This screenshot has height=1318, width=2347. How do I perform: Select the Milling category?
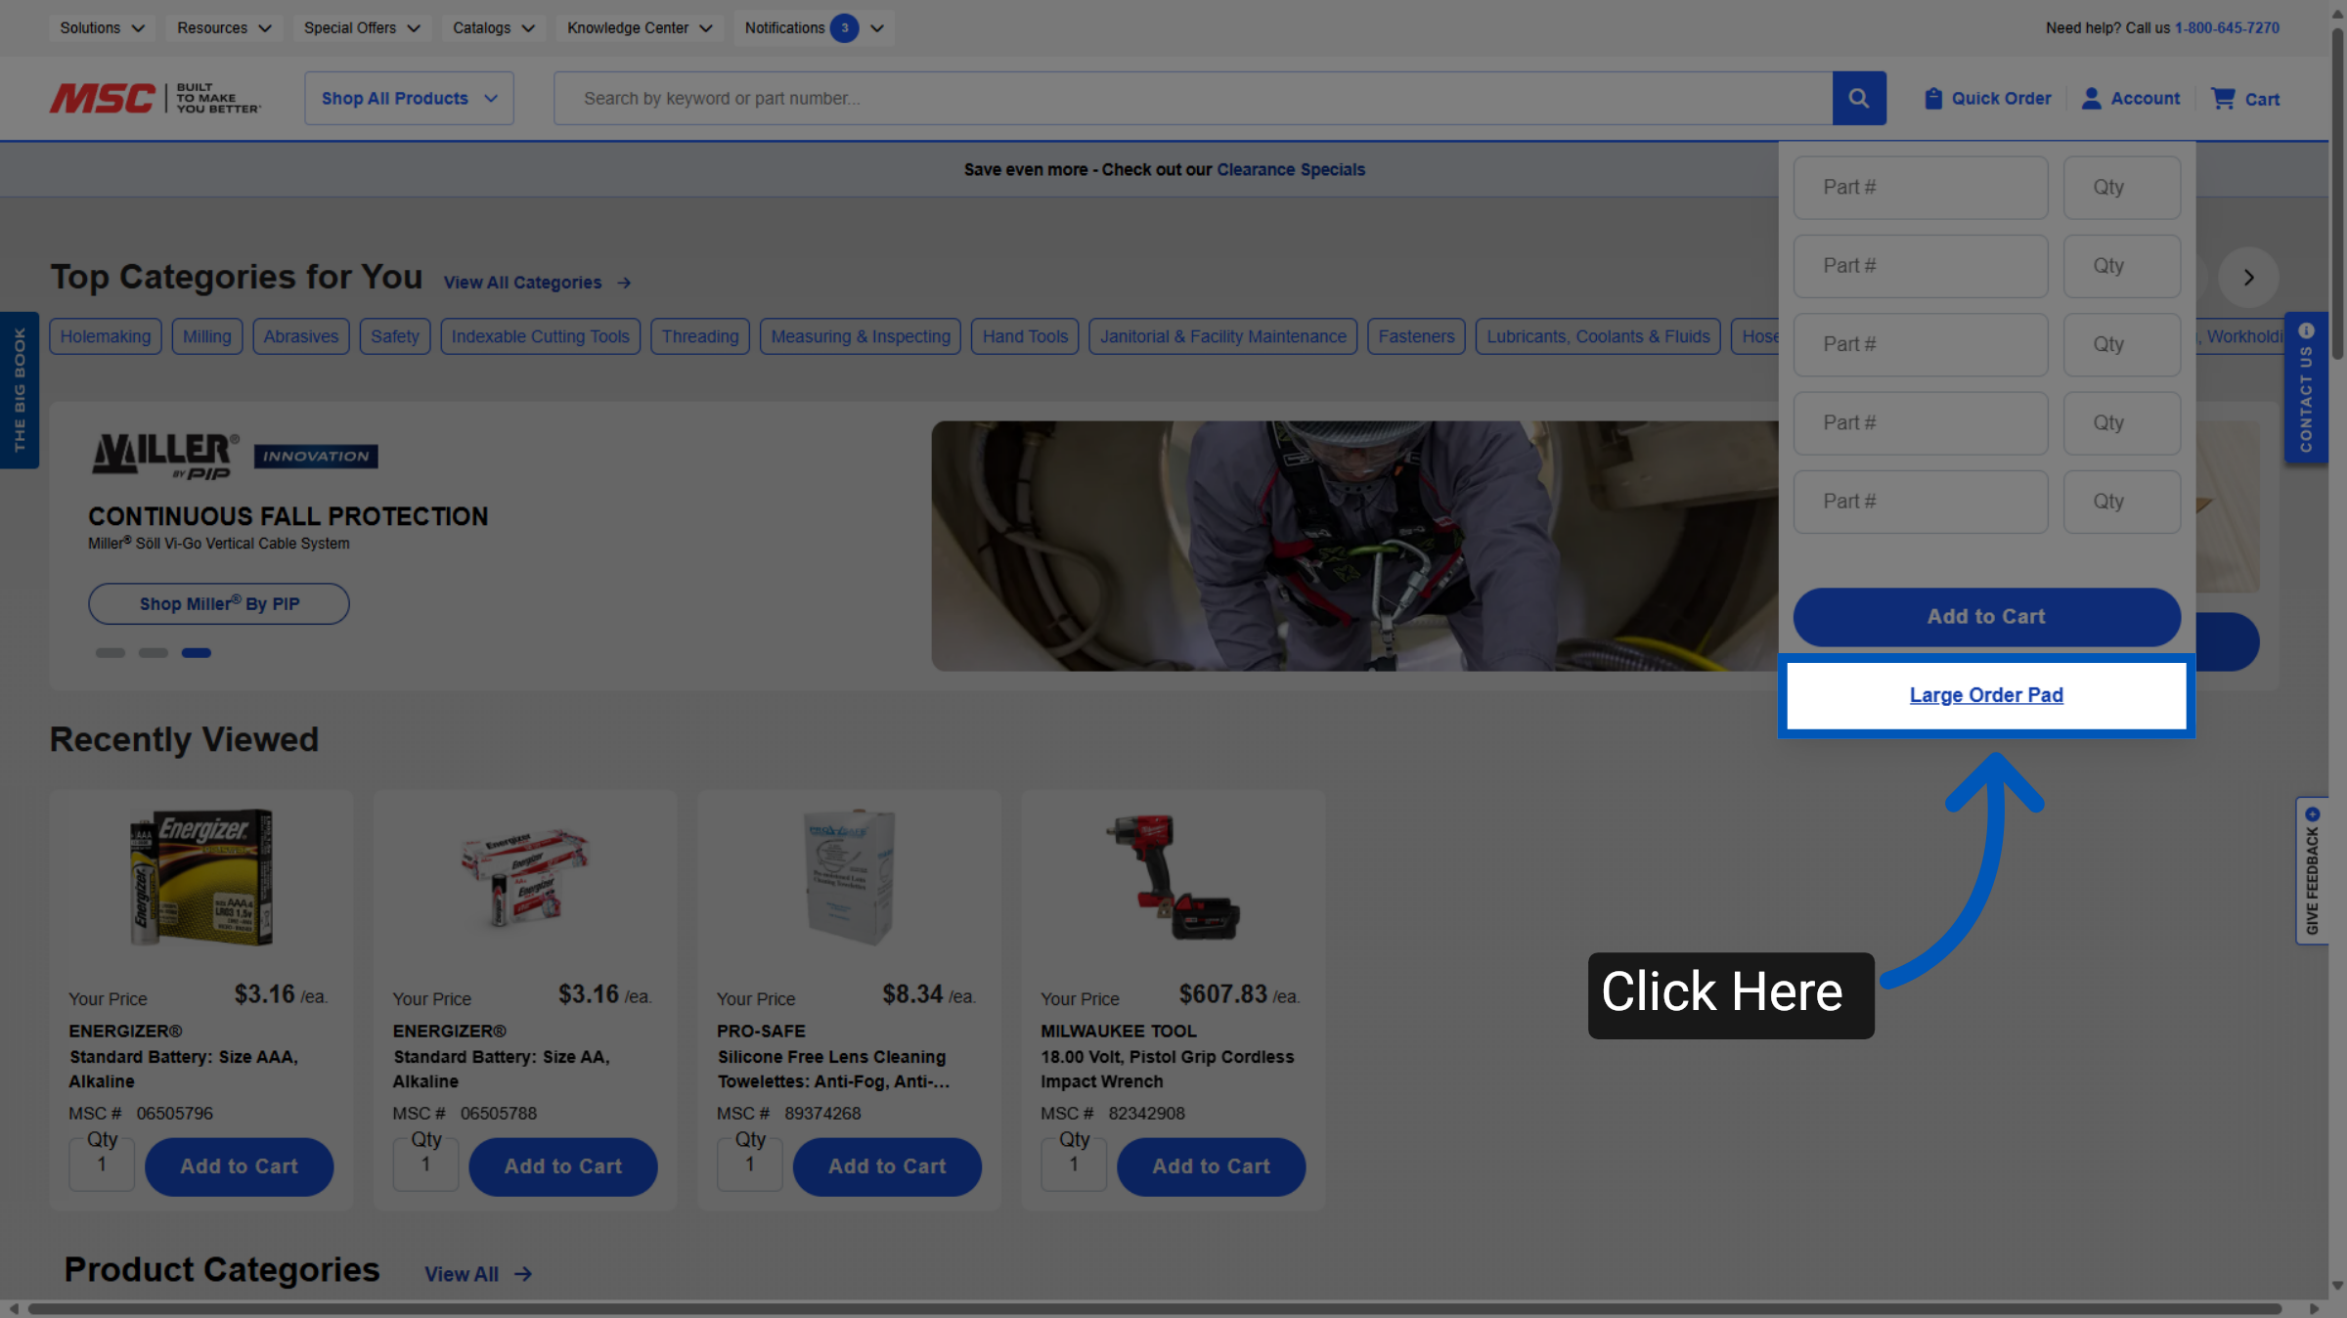pyautogui.click(x=207, y=337)
